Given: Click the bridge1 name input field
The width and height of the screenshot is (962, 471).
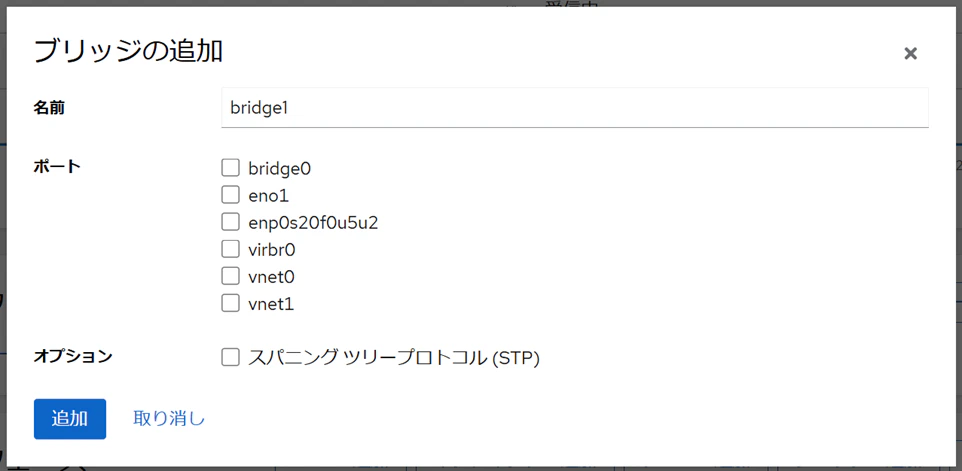Looking at the screenshot, I should click(x=575, y=108).
